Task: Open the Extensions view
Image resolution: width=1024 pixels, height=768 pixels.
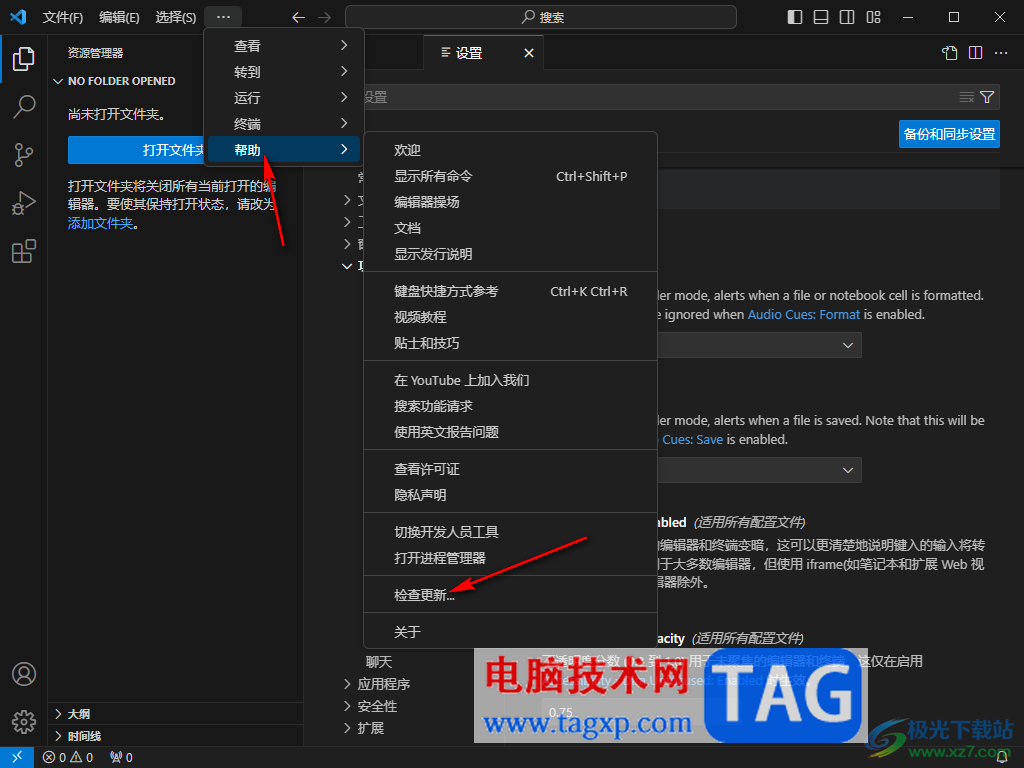Action: pos(24,251)
